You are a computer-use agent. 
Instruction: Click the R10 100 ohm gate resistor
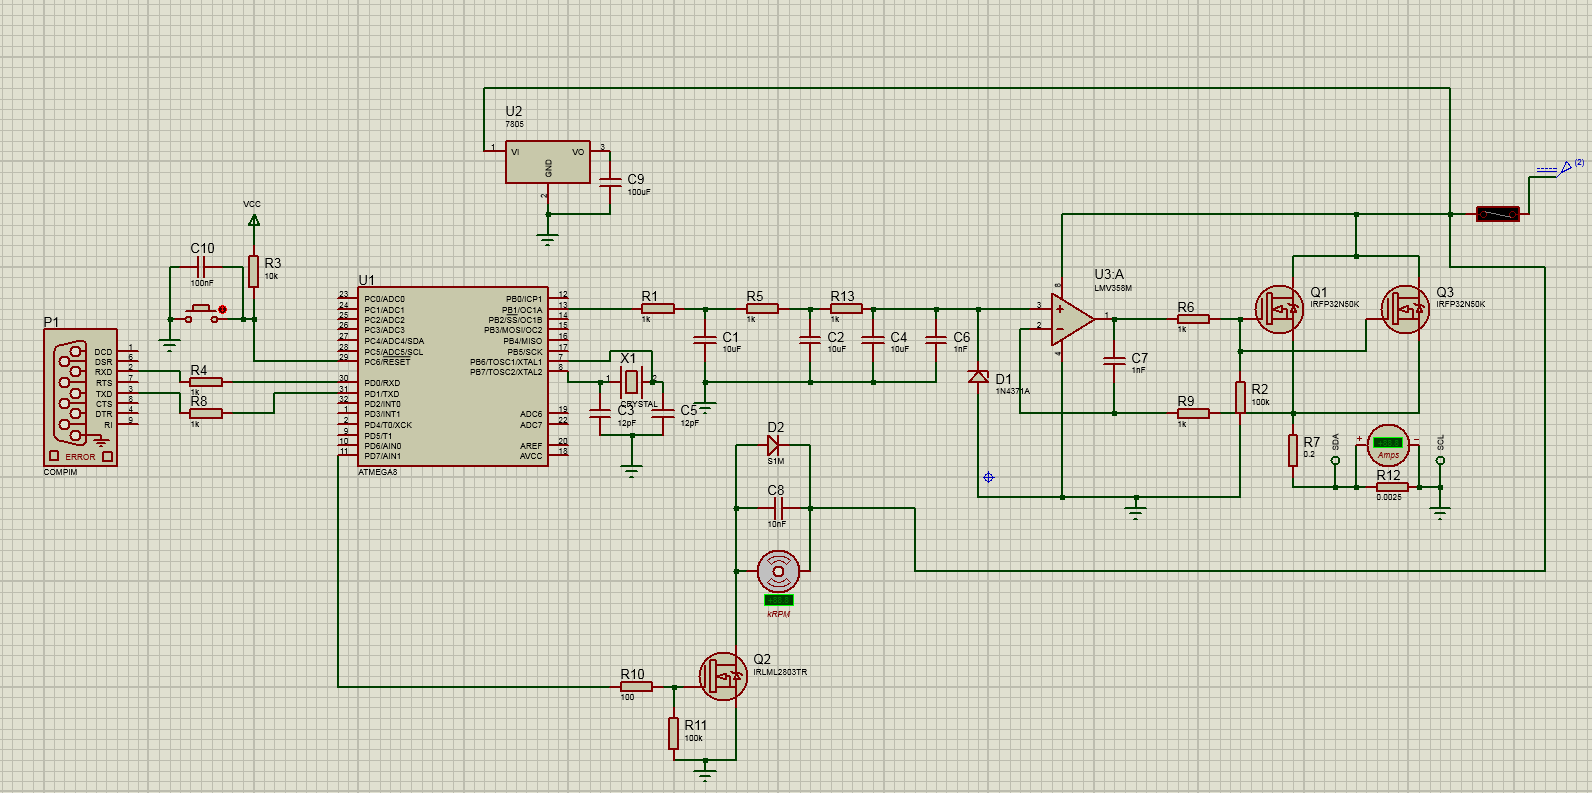pos(636,687)
